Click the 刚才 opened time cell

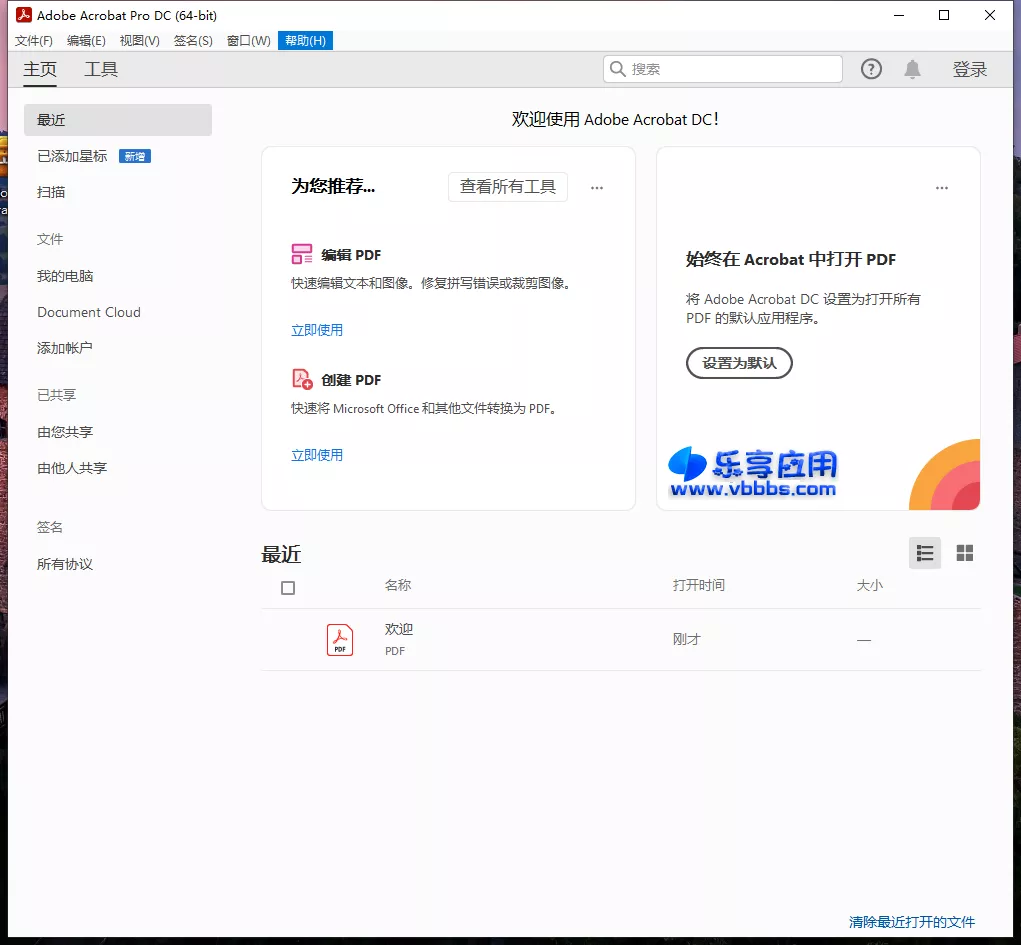click(x=686, y=640)
